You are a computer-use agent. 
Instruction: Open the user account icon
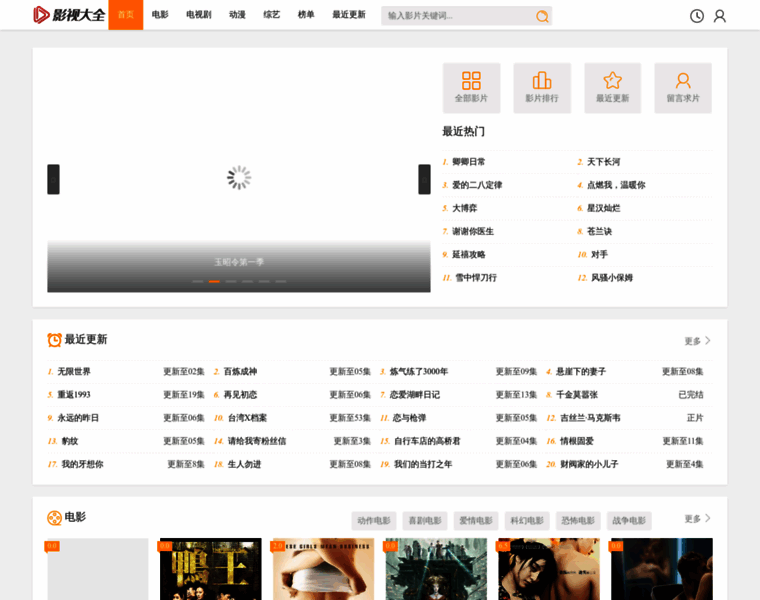[719, 16]
